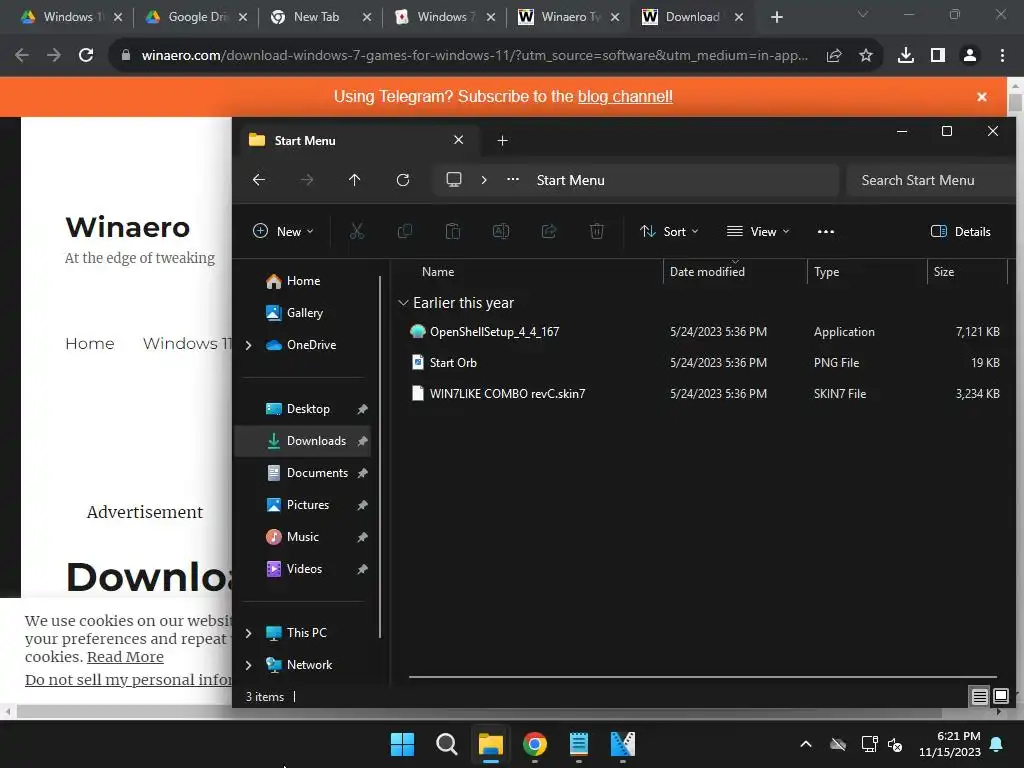The width and height of the screenshot is (1024, 768).
Task: Expand This PC in navigation pane
Action: [x=248, y=633]
